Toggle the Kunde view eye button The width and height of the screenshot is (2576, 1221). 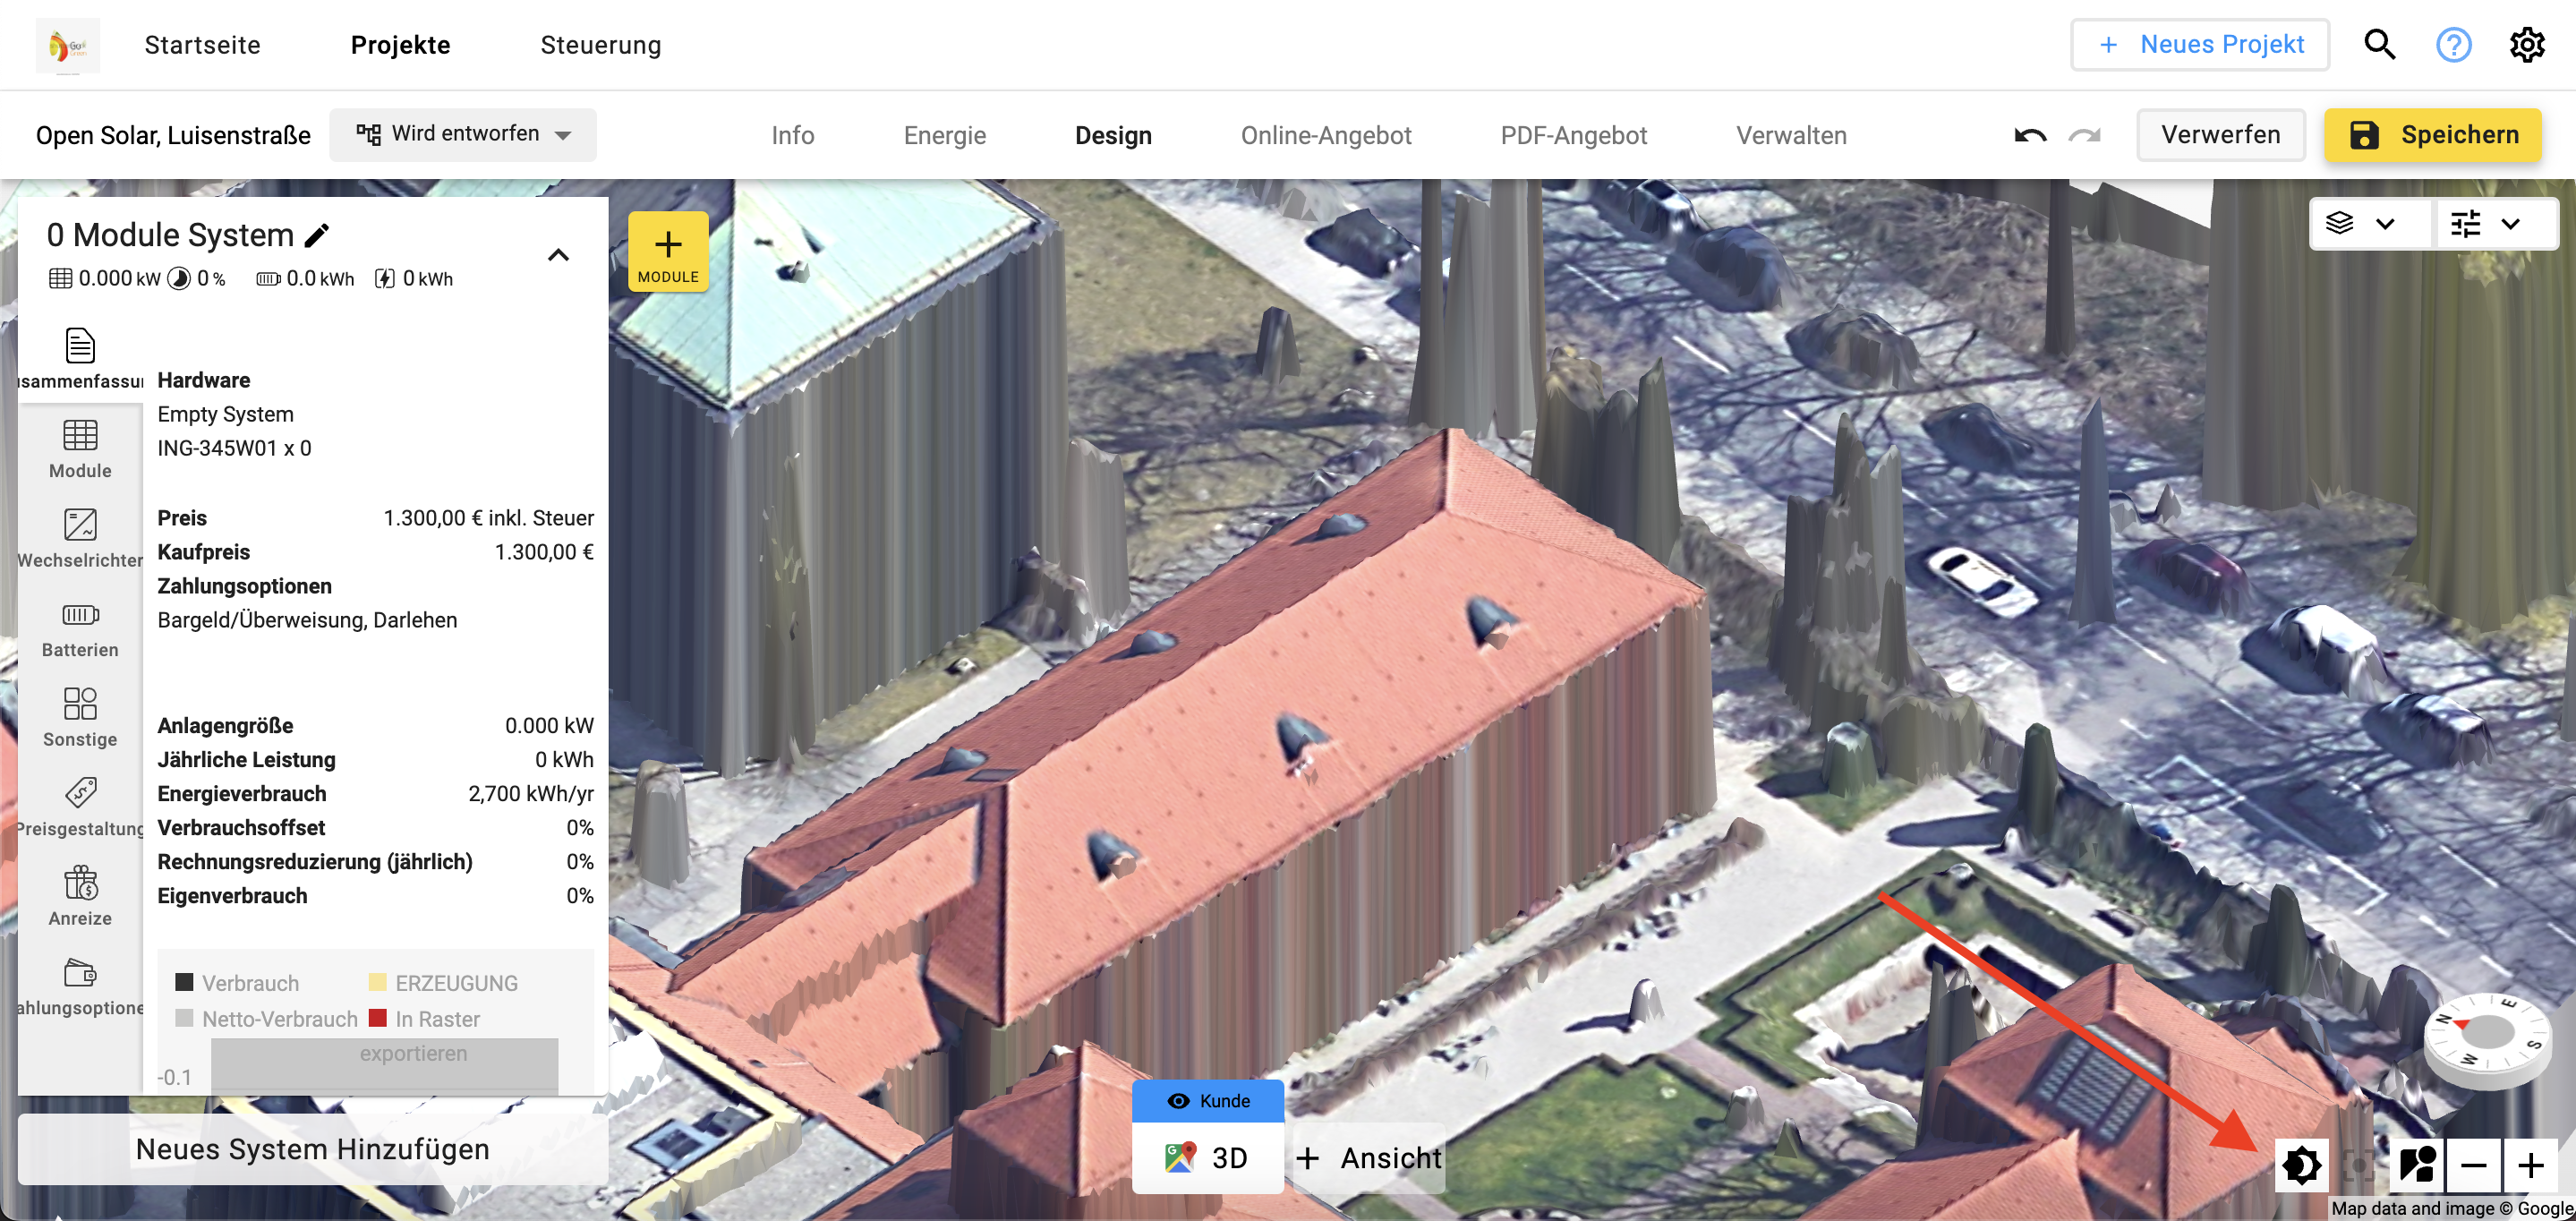(1208, 1100)
